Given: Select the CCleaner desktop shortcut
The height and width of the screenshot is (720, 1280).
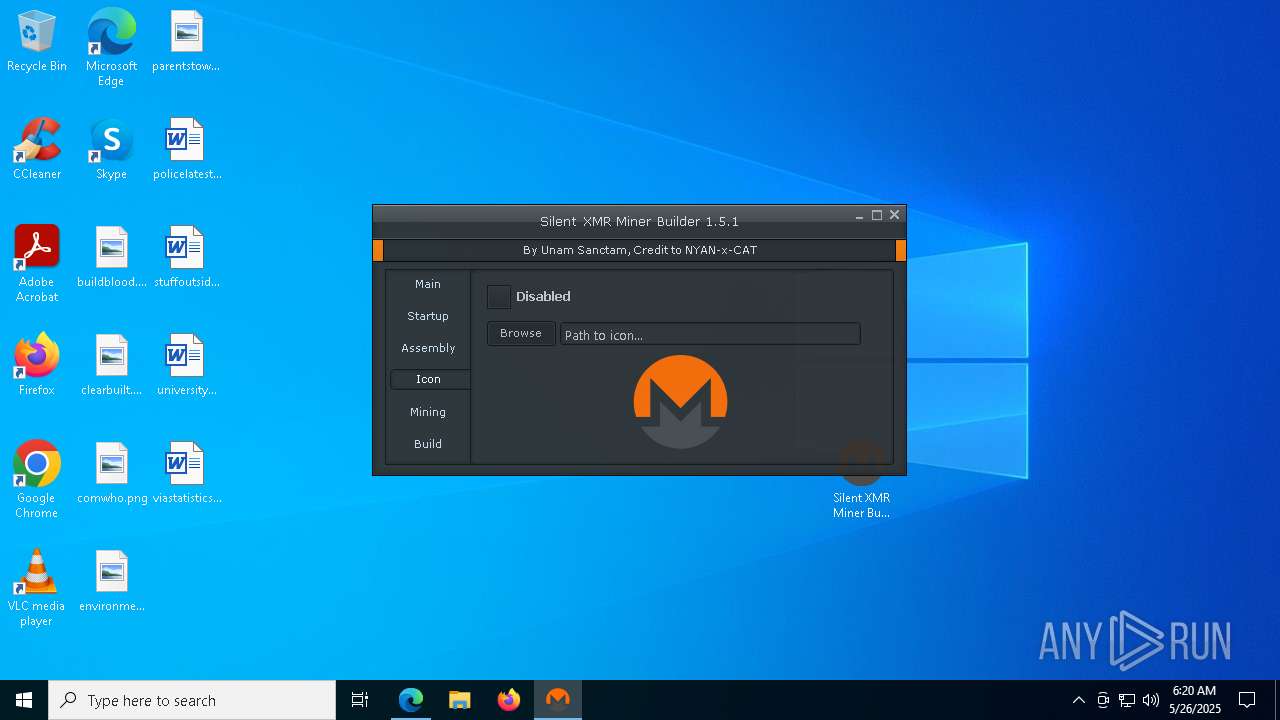Looking at the screenshot, I should coord(37,150).
